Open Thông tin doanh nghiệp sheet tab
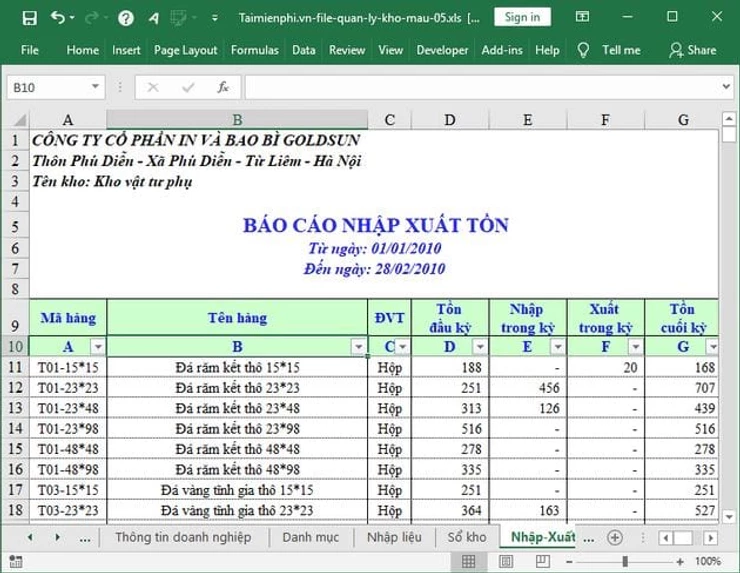This screenshot has width=740, height=573. pos(183,537)
